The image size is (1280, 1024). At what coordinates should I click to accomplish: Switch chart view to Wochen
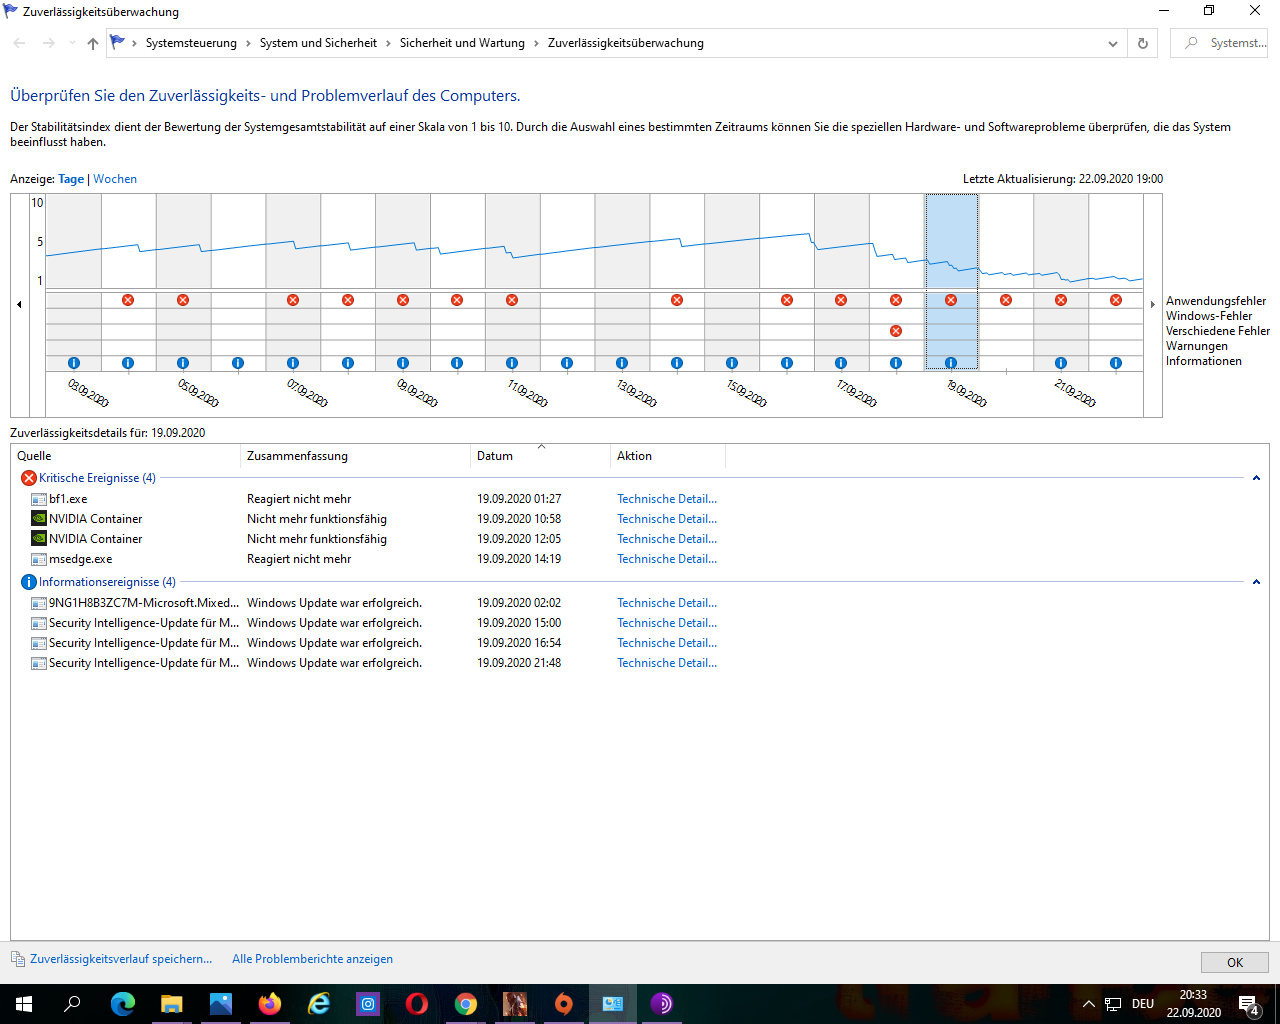pyautogui.click(x=115, y=179)
